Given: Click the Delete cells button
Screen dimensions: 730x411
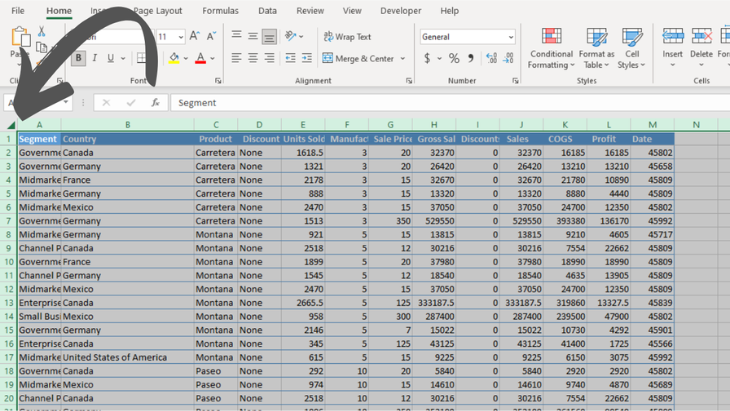Looking at the screenshot, I should pyautogui.click(x=701, y=48).
